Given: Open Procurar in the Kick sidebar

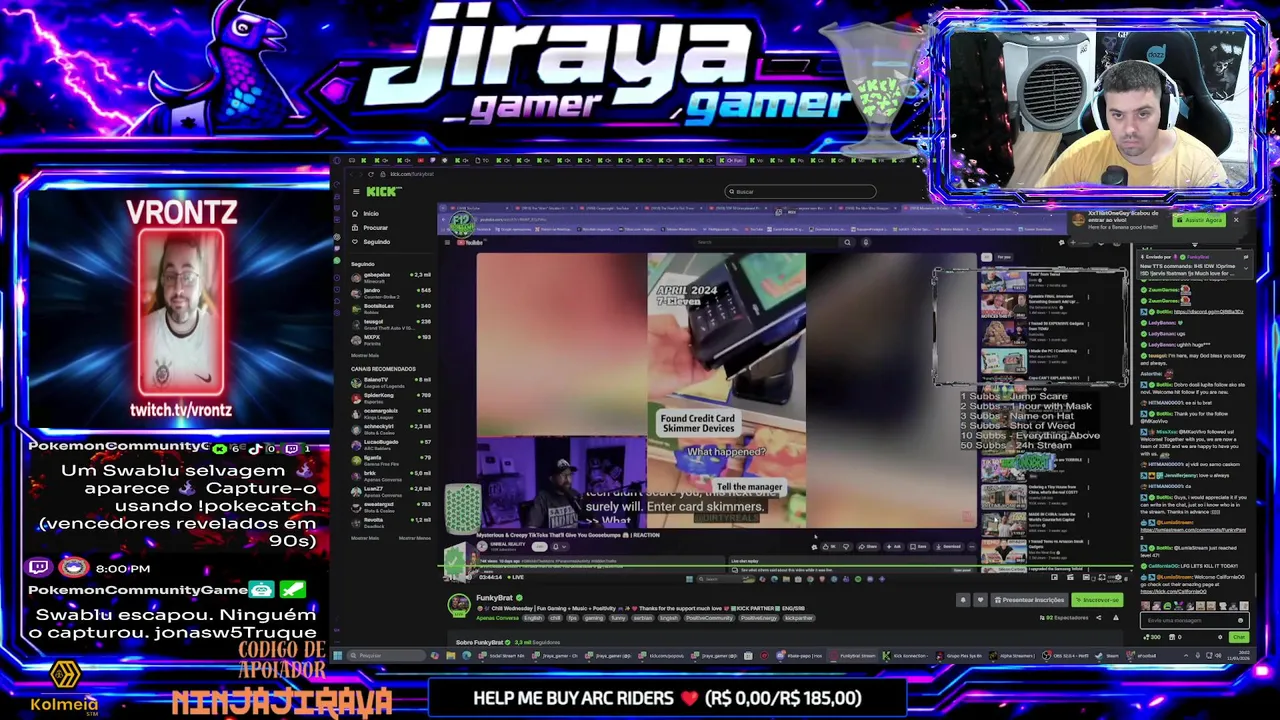Looking at the screenshot, I should pos(375,228).
